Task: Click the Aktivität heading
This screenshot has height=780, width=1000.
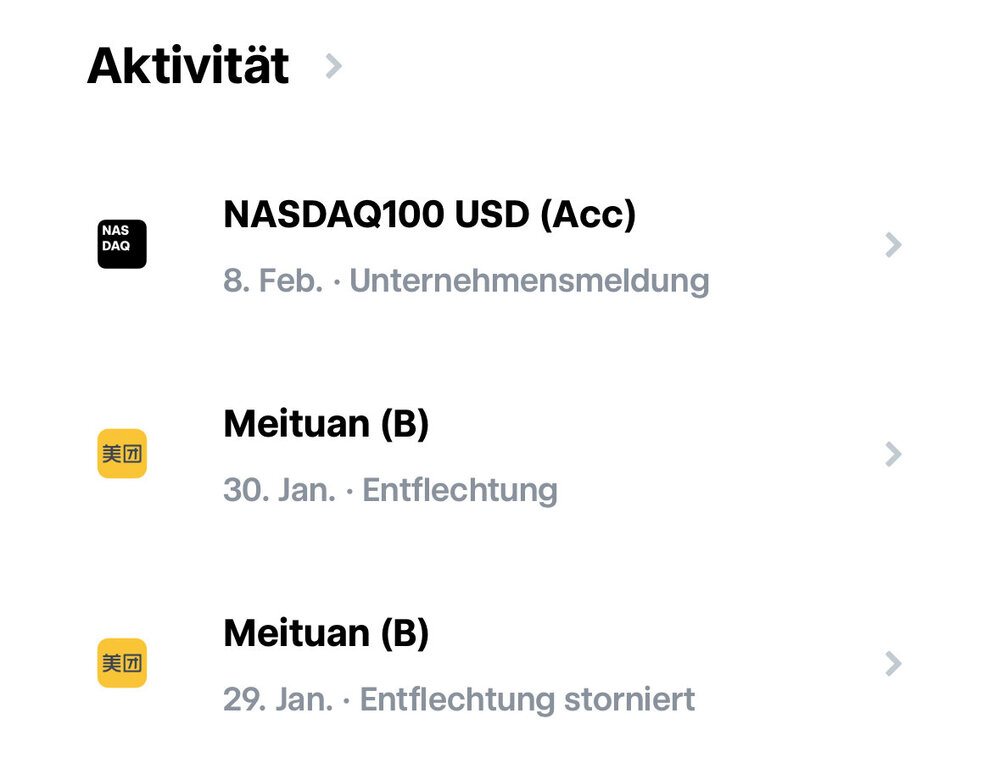Action: (x=188, y=66)
